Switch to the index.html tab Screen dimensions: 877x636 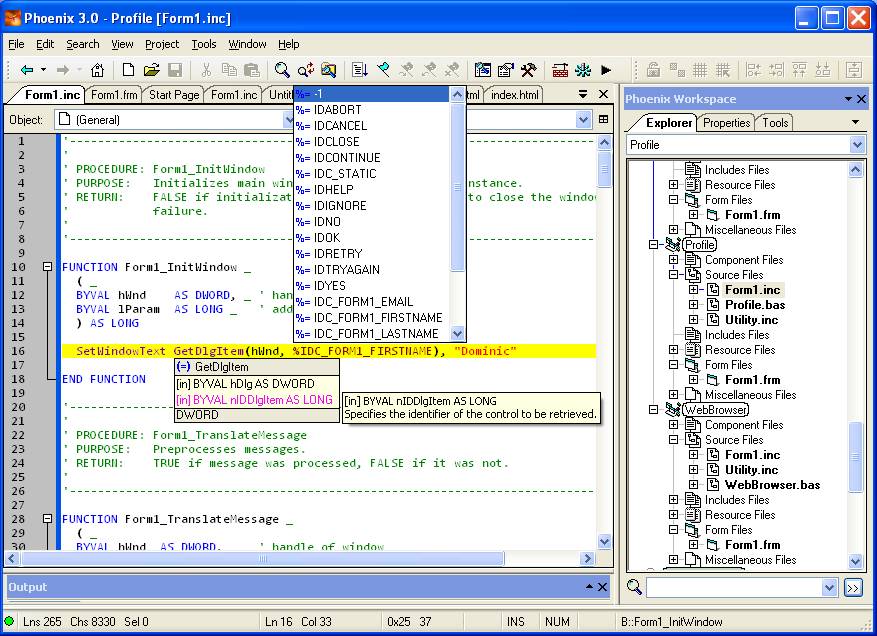(515, 95)
